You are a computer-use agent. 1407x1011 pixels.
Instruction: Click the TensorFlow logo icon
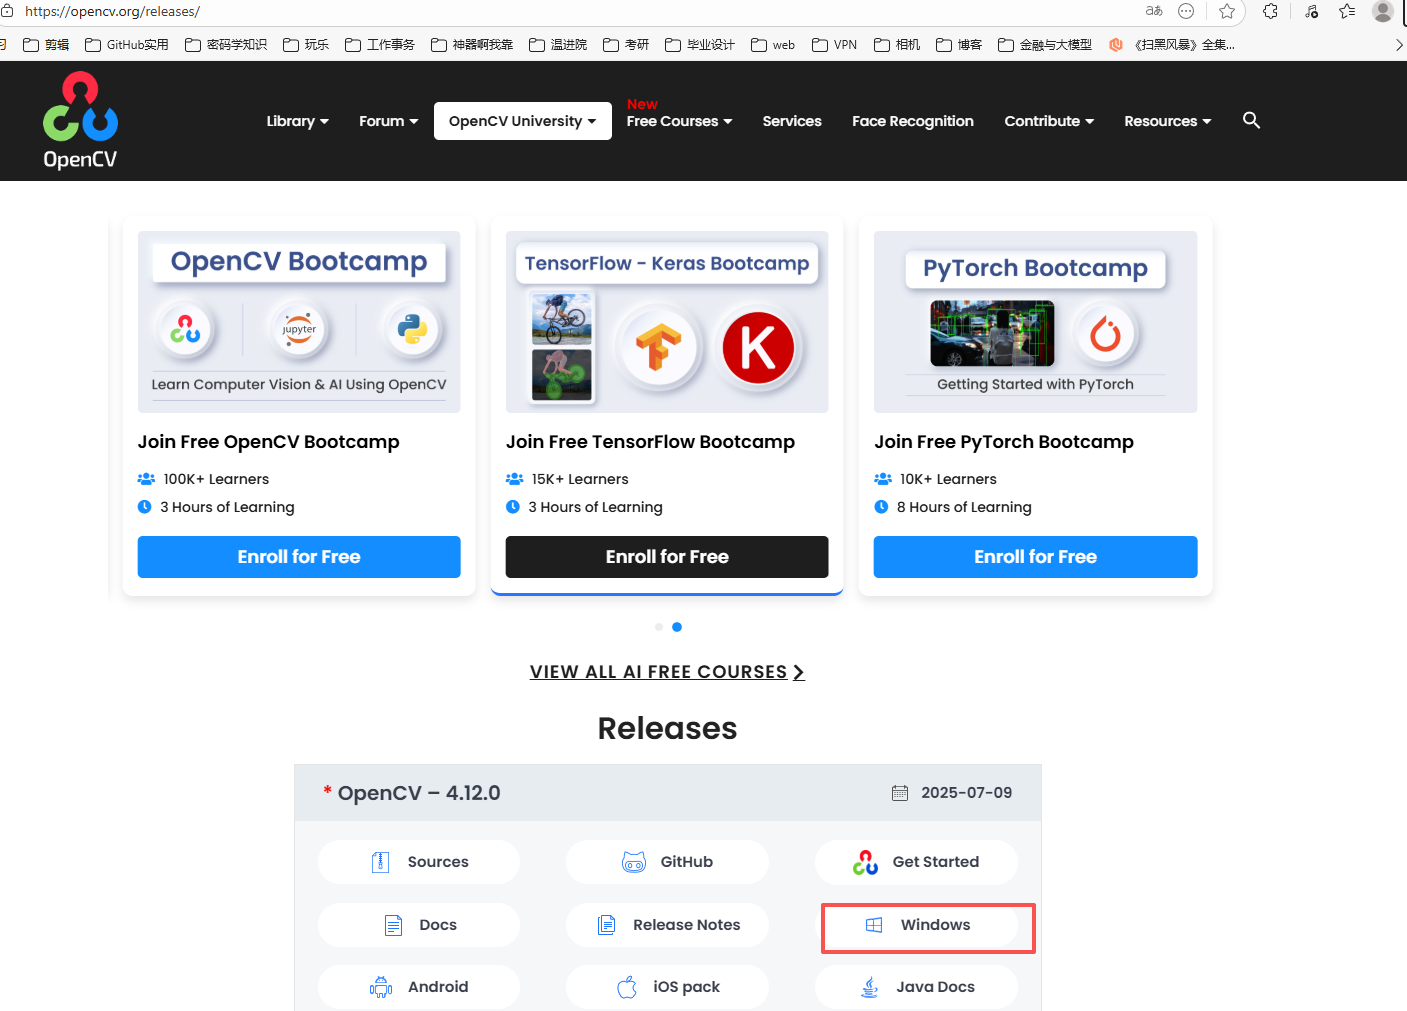tap(658, 348)
